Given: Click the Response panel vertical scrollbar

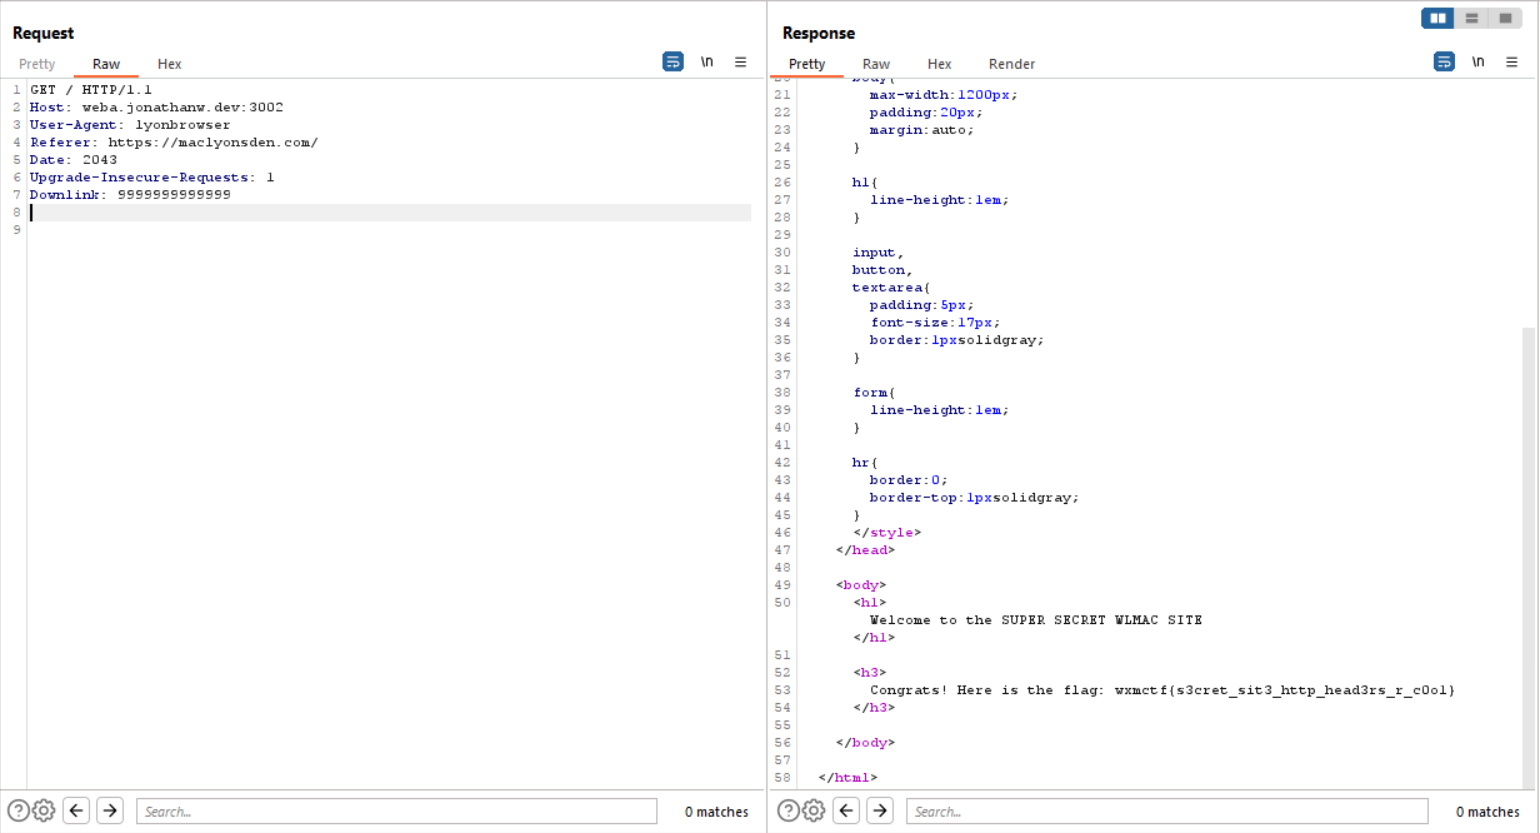Looking at the screenshot, I should [1528, 556].
